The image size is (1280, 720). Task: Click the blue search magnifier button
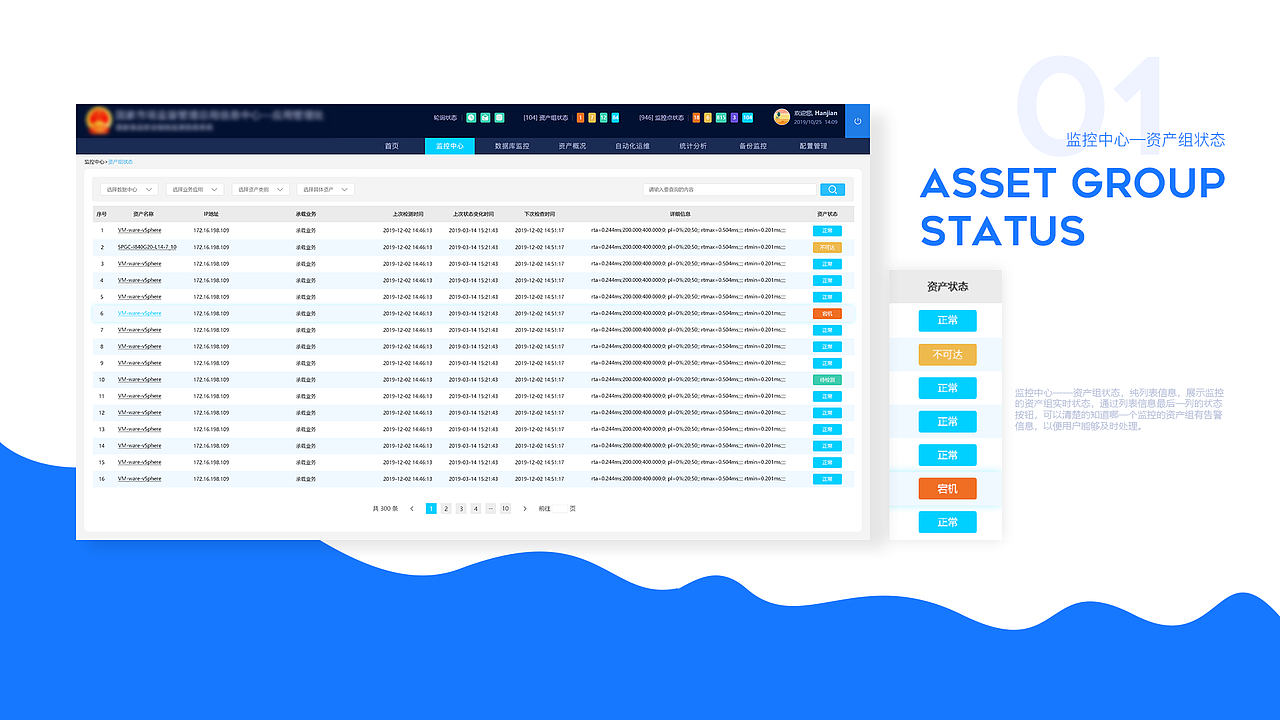832,189
